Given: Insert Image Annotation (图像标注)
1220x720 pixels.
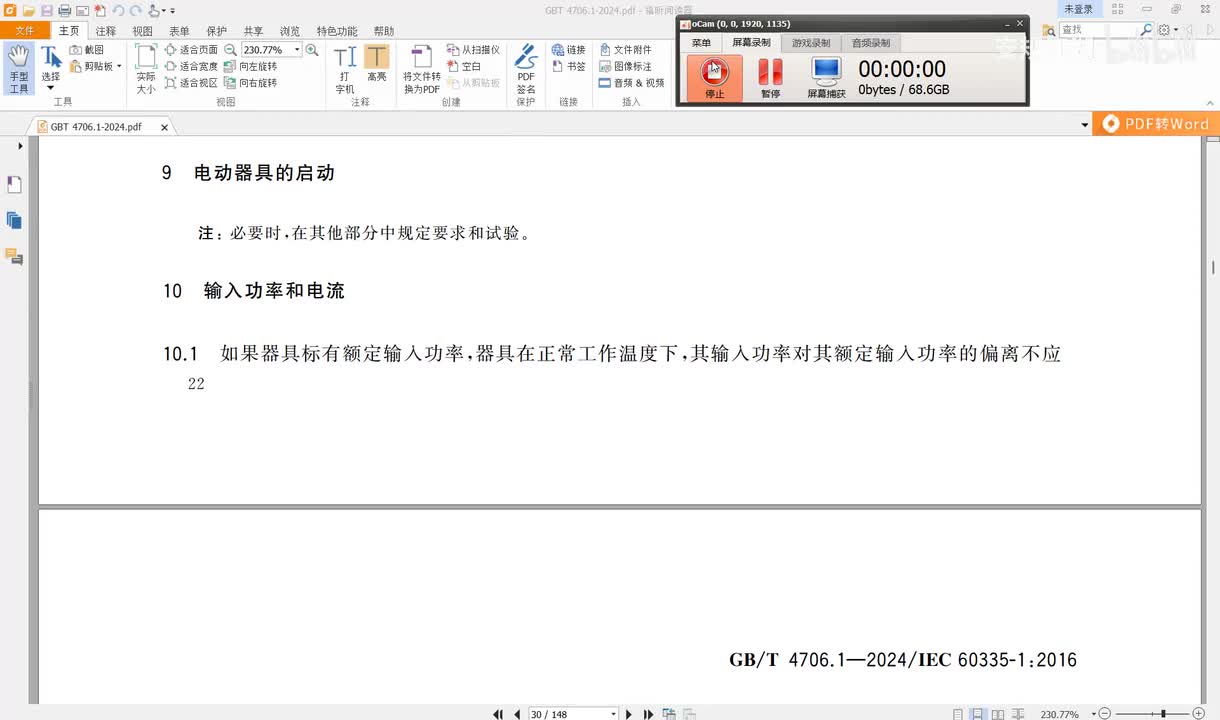Looking at the screenshot, I should click(x=625, y=66).
